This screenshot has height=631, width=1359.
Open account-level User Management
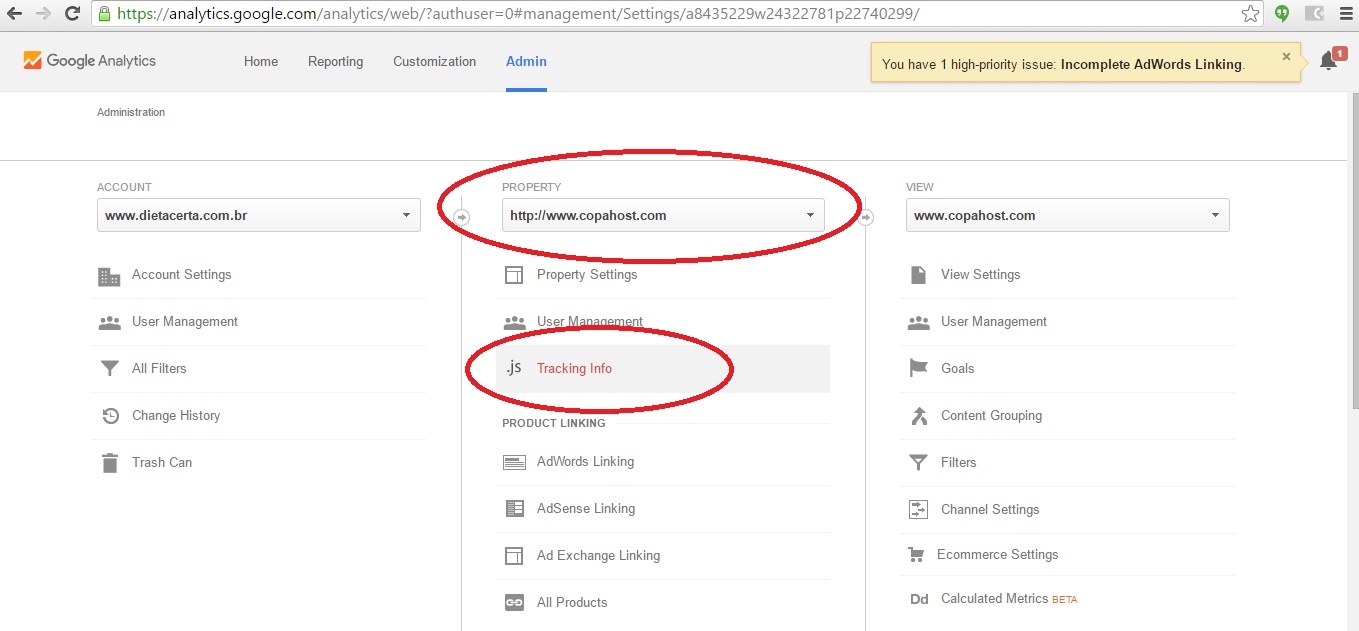(x=185, y=321)
